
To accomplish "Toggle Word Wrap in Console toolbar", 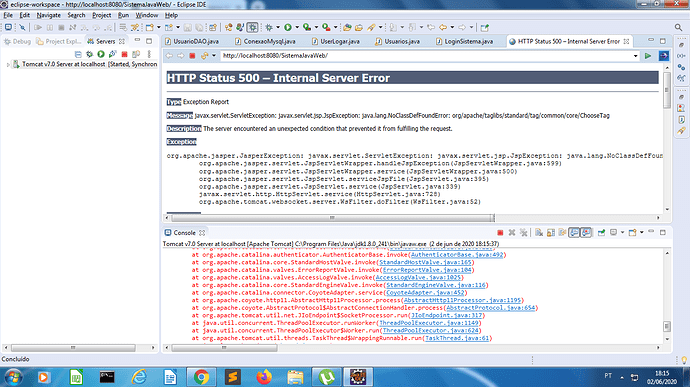I will pos(562,232).
